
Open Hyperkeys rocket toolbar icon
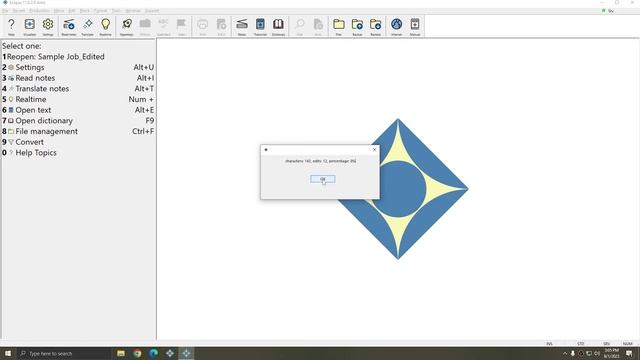click(x=127, y=27)
